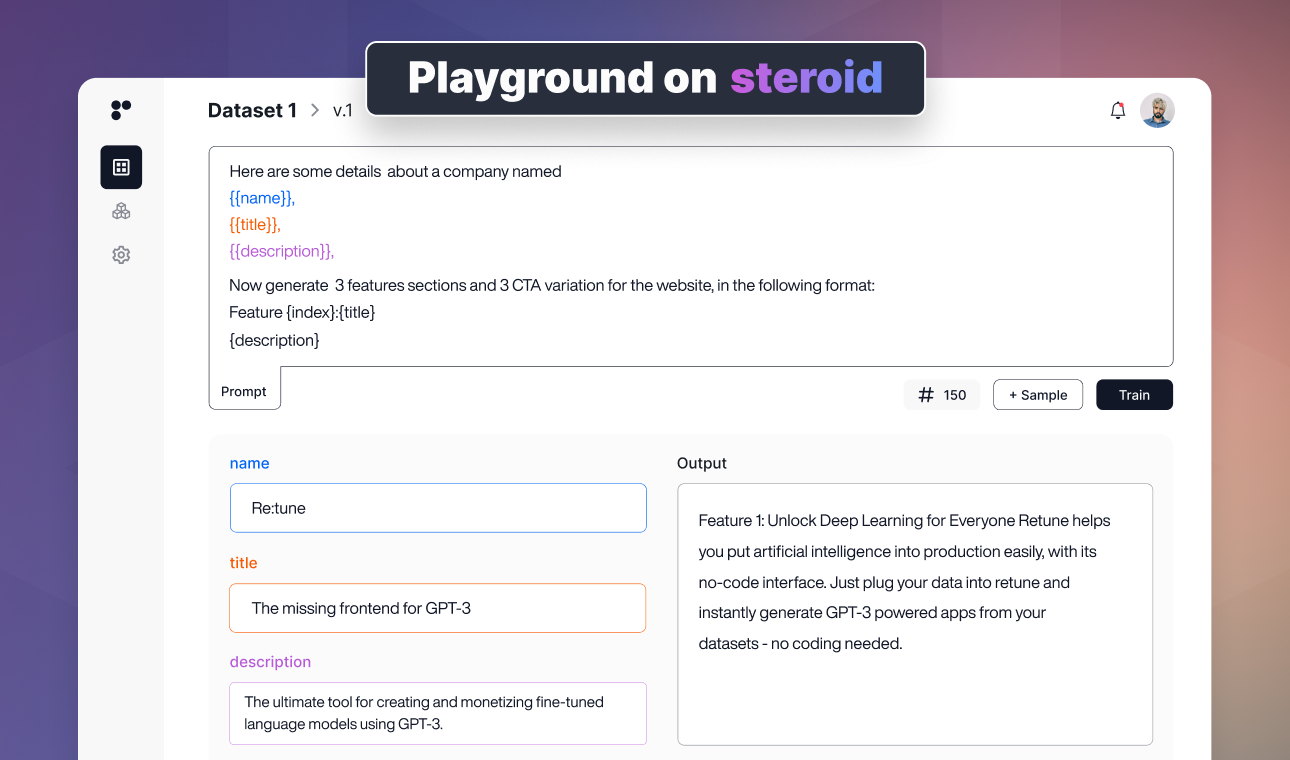The width and height of the screenshot is (1290, 760).
Task: Click the orange {{title}} variable in the prompt
Action: (x=255, y=225)
